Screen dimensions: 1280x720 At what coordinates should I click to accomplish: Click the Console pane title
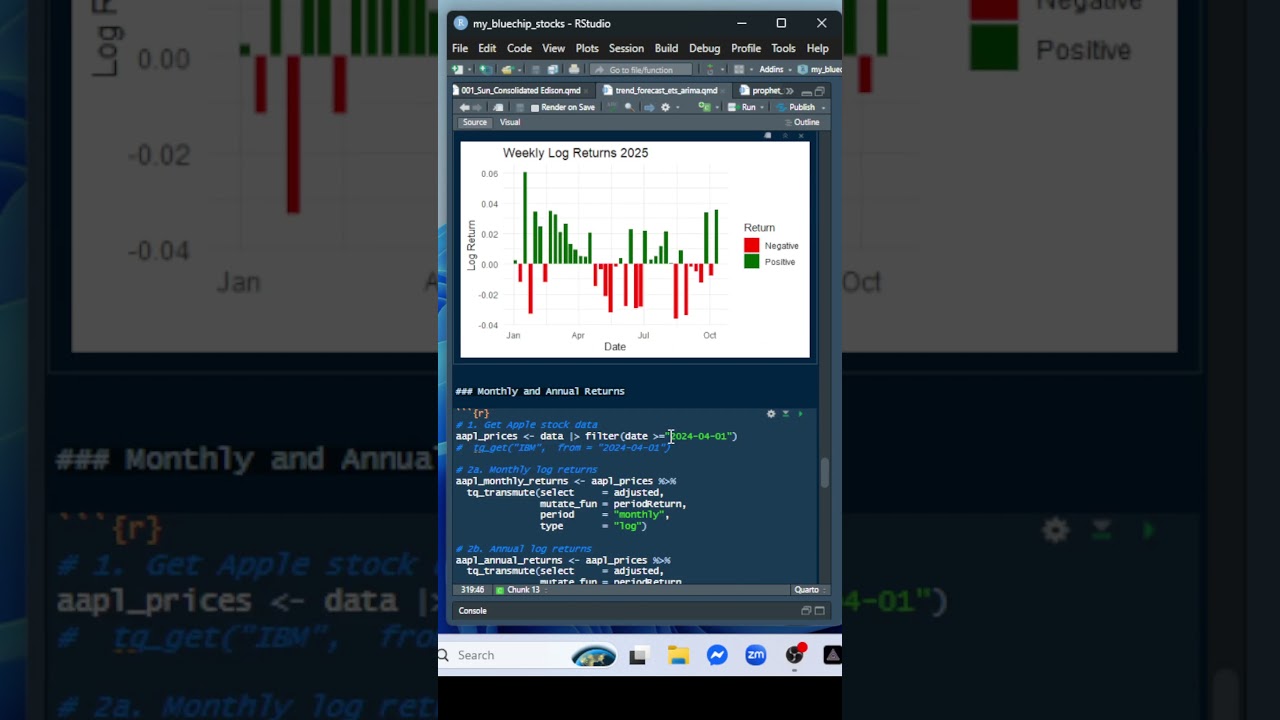click(x=473, y=611)
